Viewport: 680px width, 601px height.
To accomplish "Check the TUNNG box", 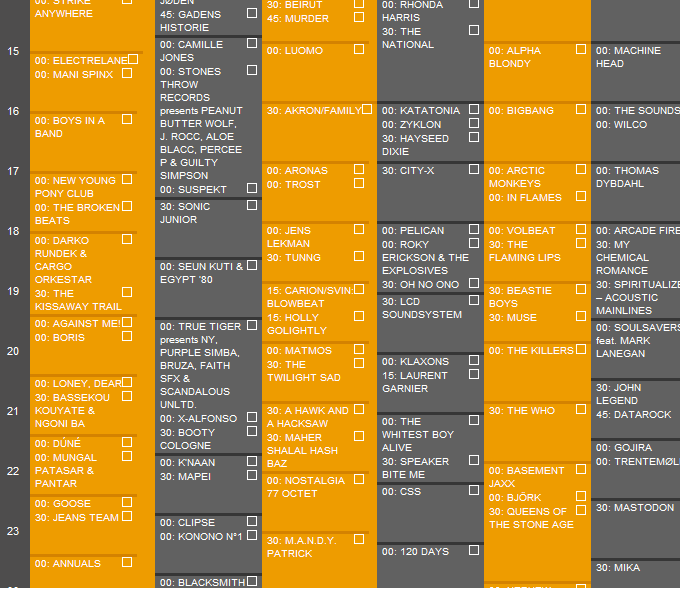I will point(359,256).
